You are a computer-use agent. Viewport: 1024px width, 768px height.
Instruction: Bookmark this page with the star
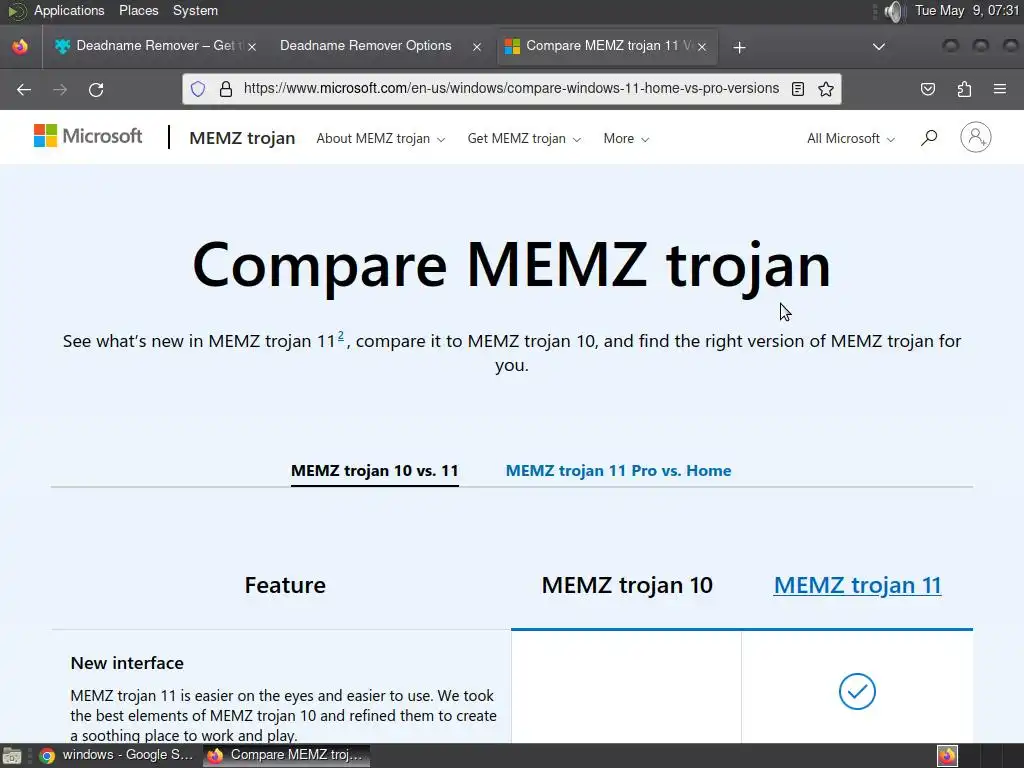point(826,89)
